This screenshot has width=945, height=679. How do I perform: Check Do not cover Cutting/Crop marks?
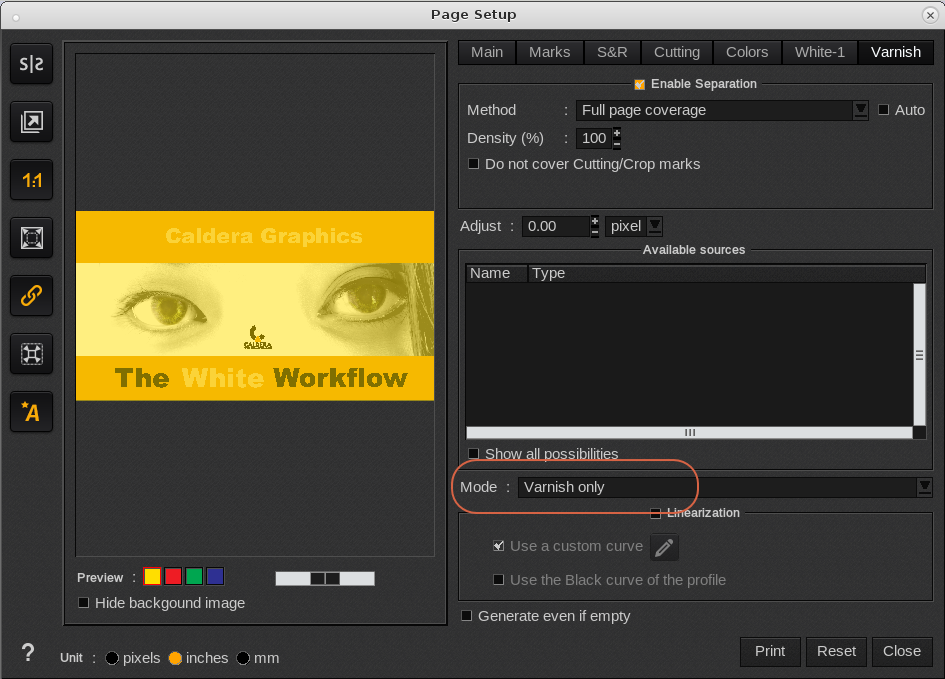click(x=474, y=164)
